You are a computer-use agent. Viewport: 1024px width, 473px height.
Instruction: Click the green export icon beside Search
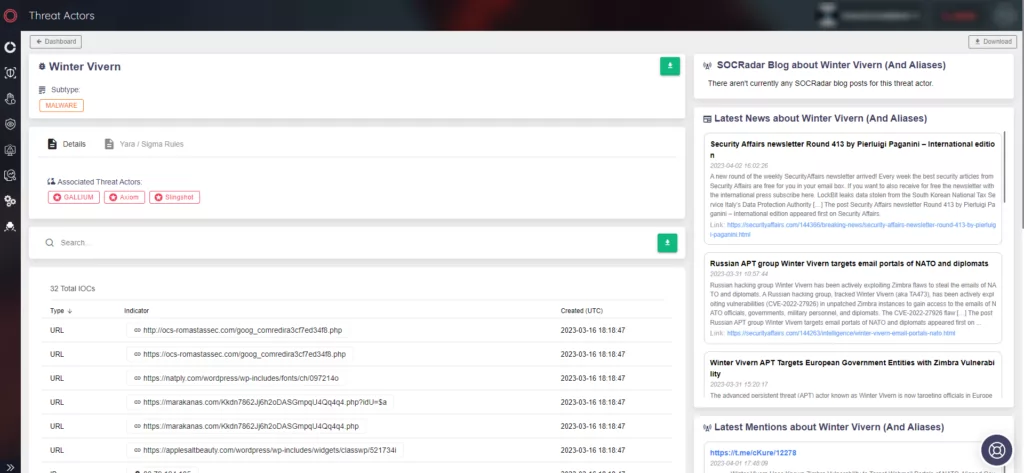click(x=667, y=242)
